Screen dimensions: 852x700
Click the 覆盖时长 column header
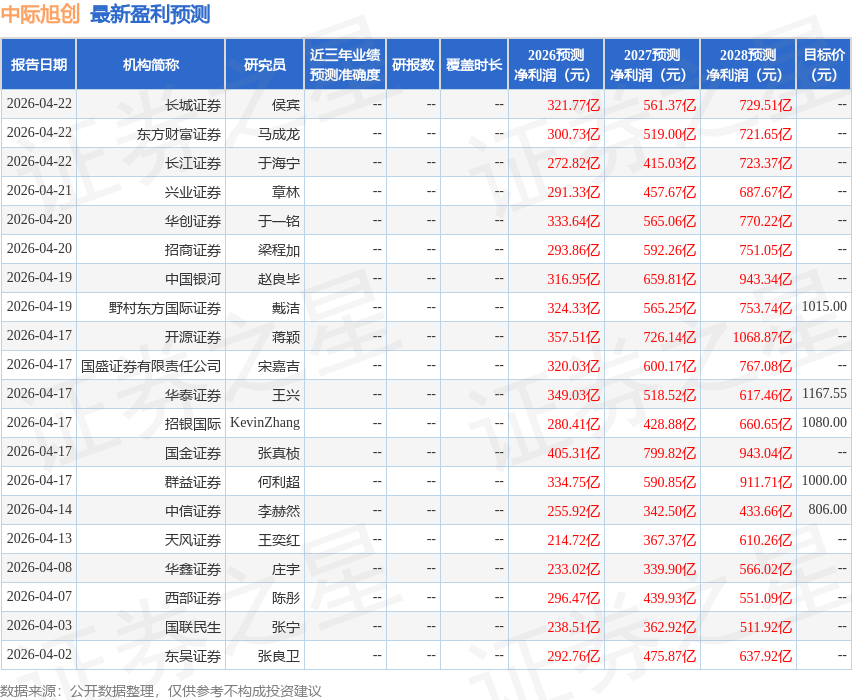pos(474,64)
